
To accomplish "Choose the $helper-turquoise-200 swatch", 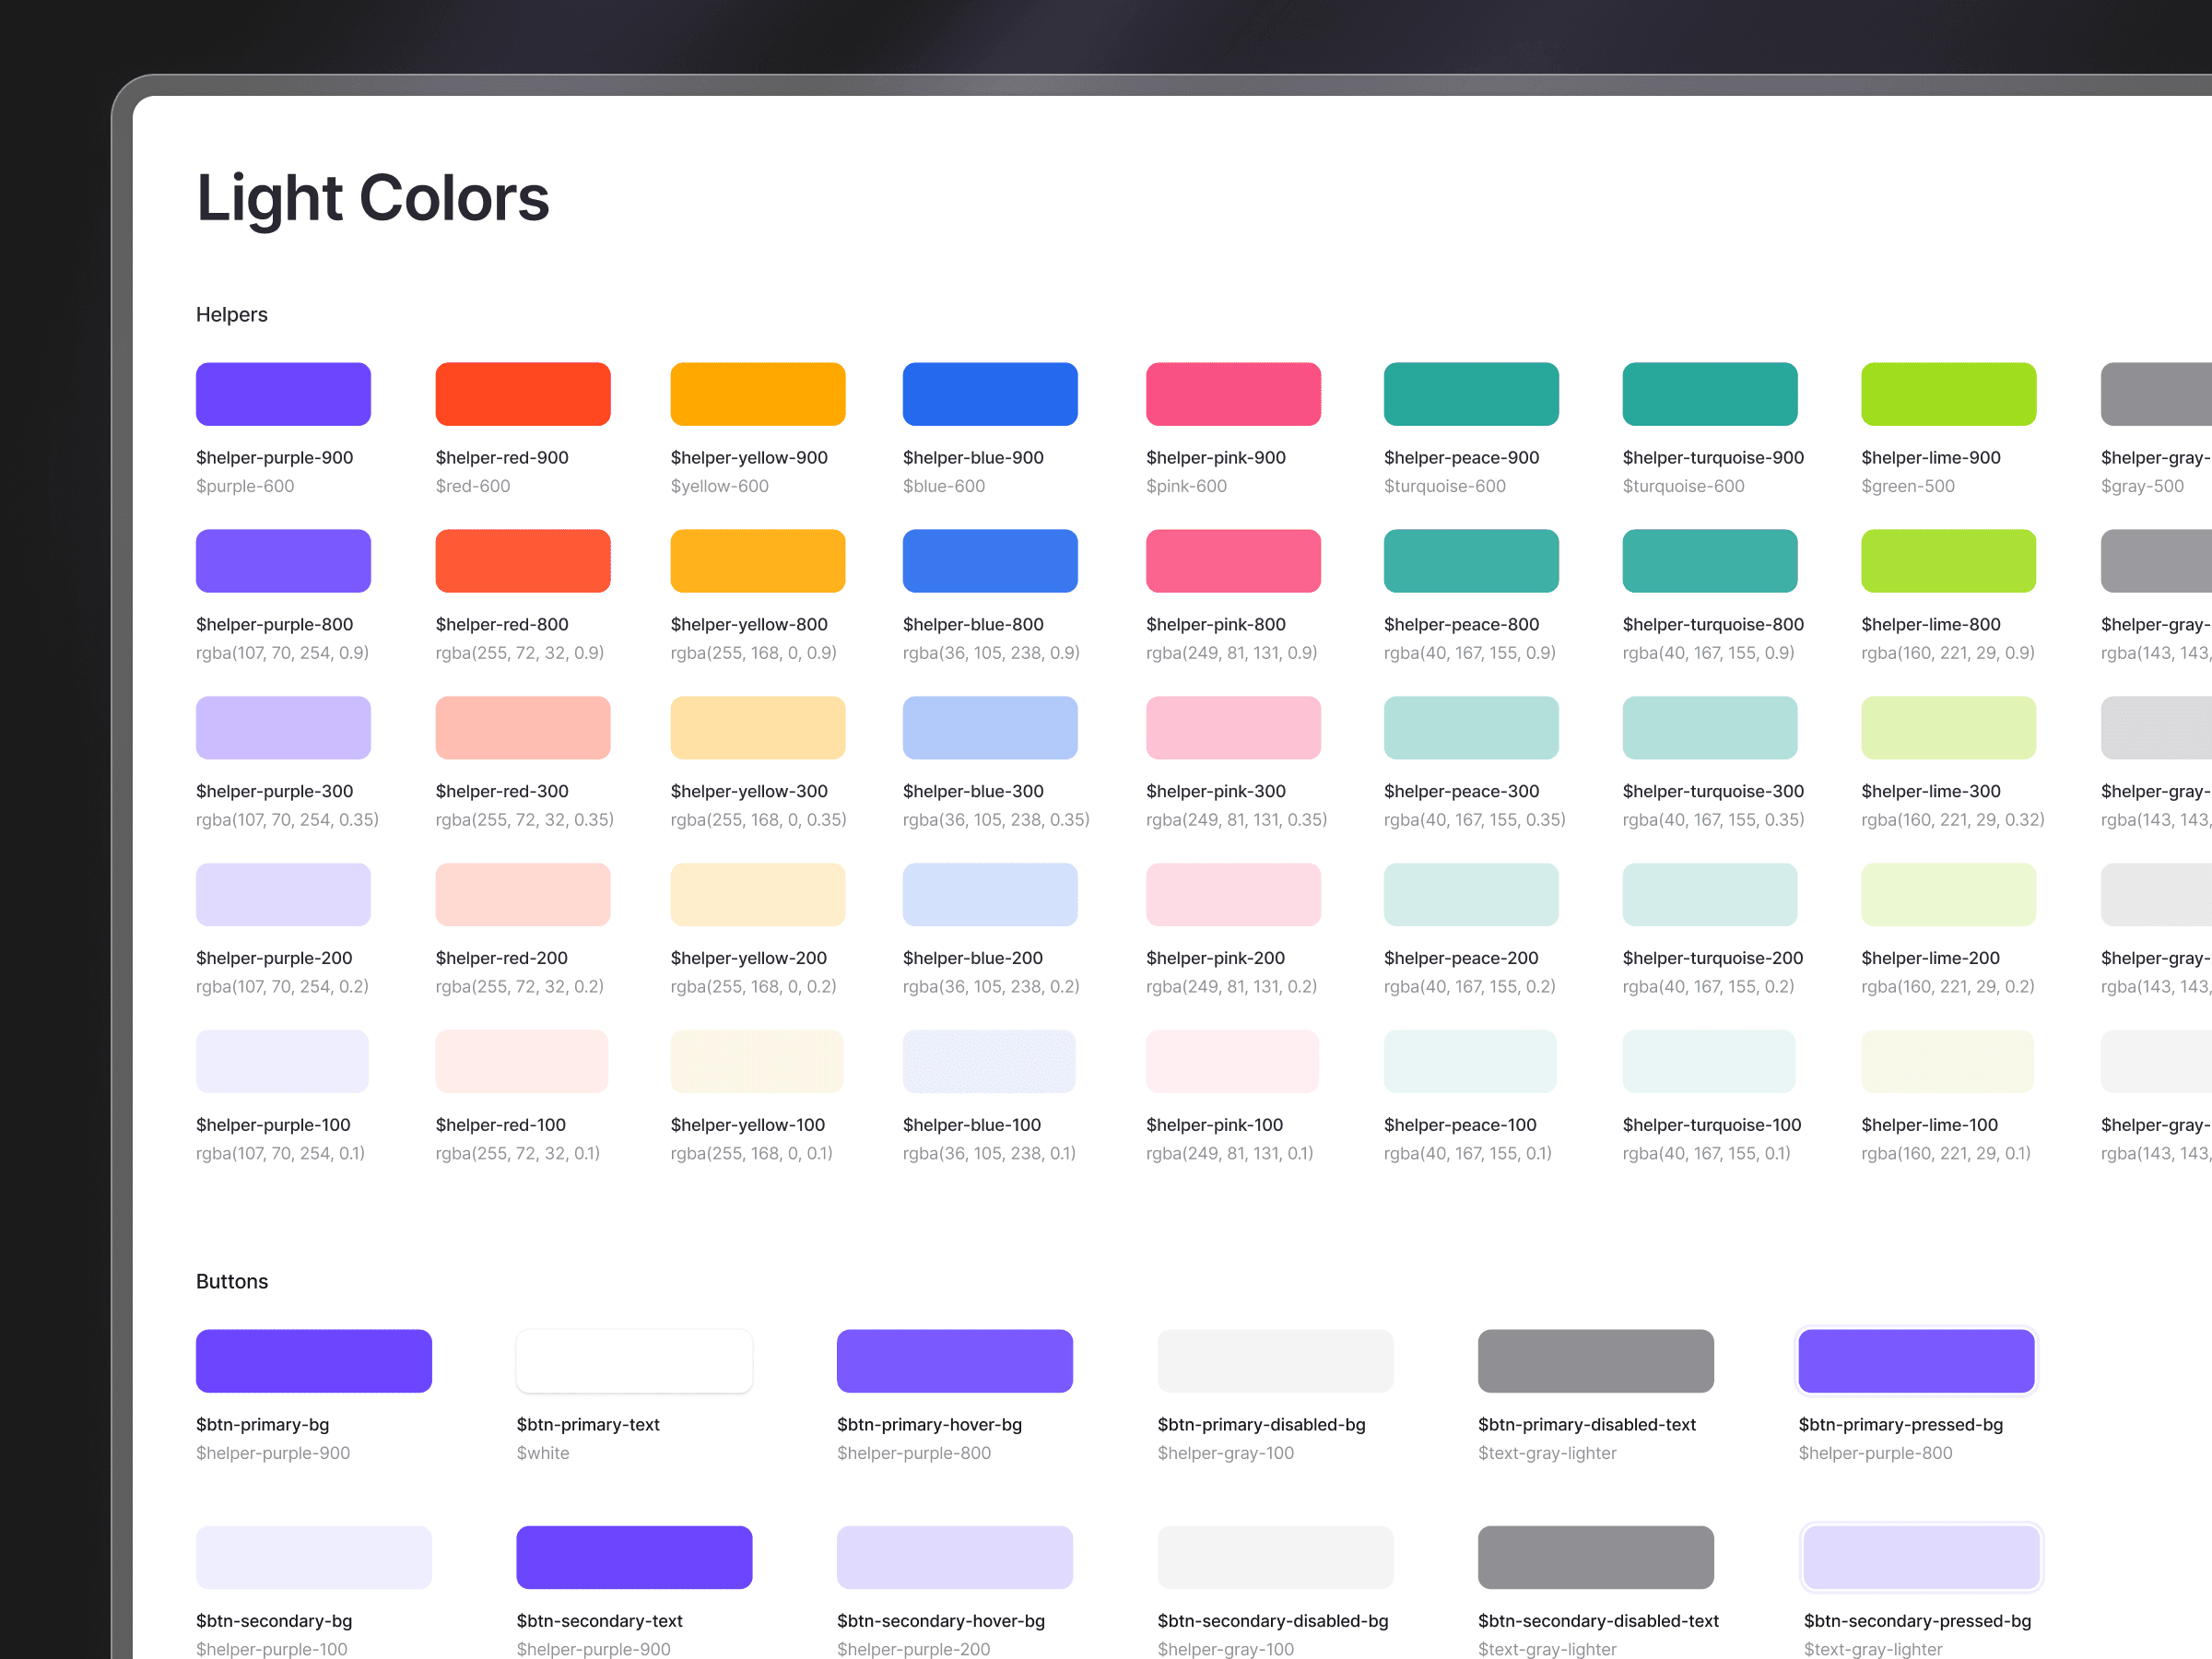I will 1709,895.
